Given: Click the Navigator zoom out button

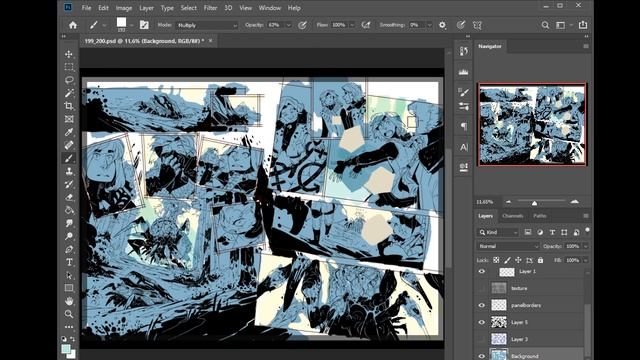Looking at the screenshot, I should (x=508, y=202).
